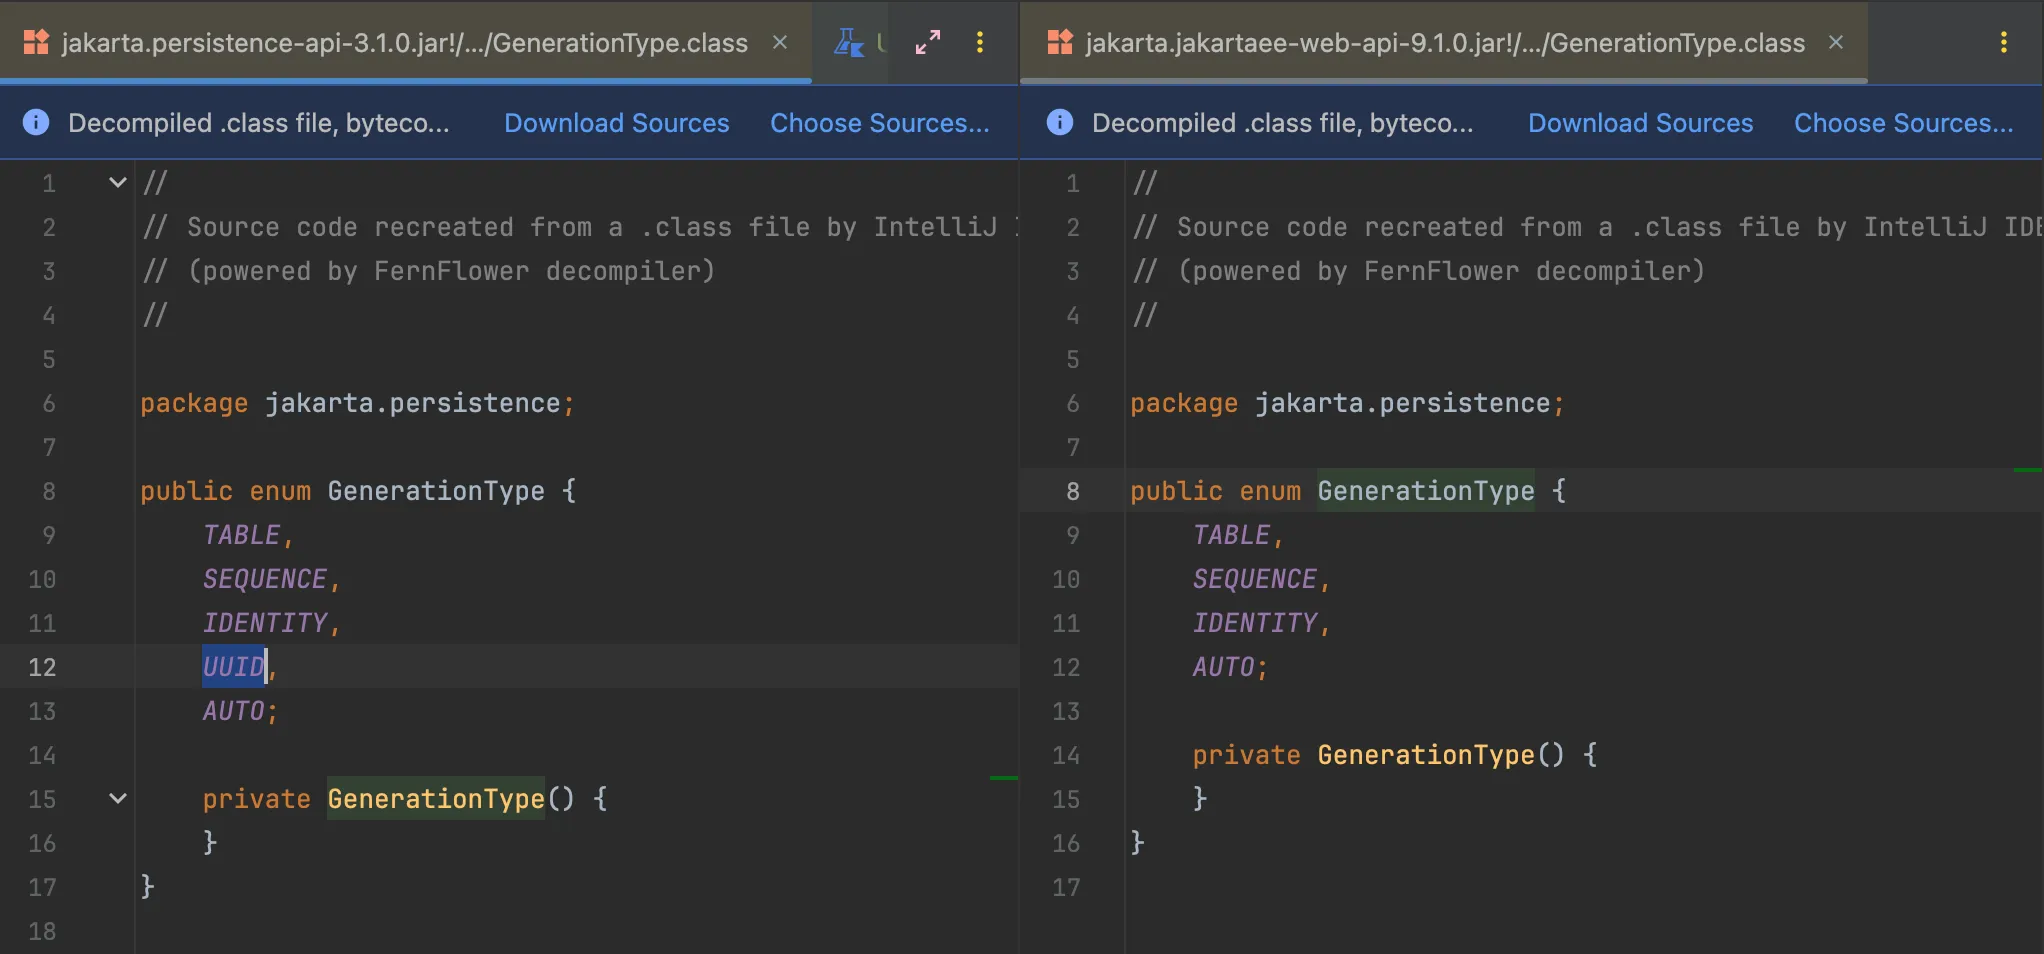Click the AUTO constant in the right editor
Image resolution: width=2044 pixels, height=954 pixels.
(1223, 667)
